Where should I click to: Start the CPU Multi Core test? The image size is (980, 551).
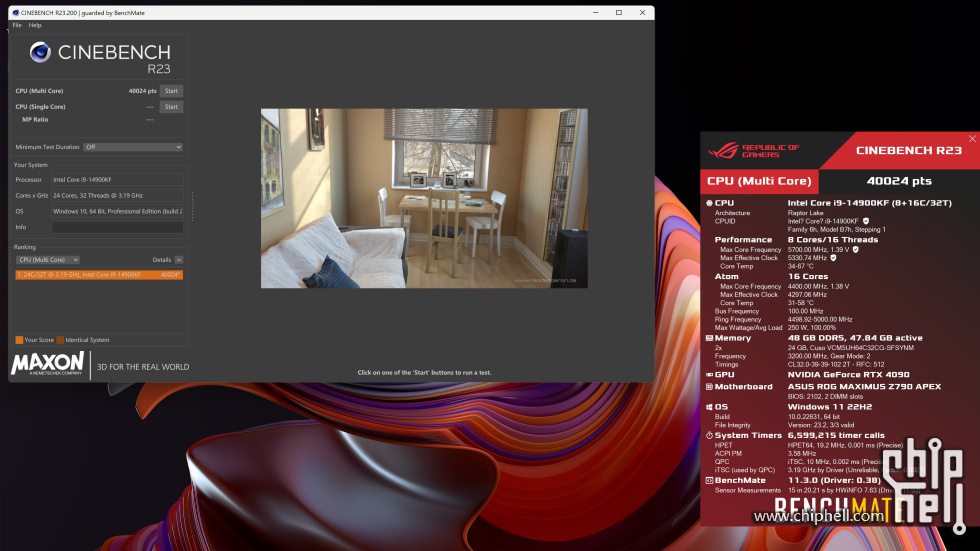coord(171,91)
